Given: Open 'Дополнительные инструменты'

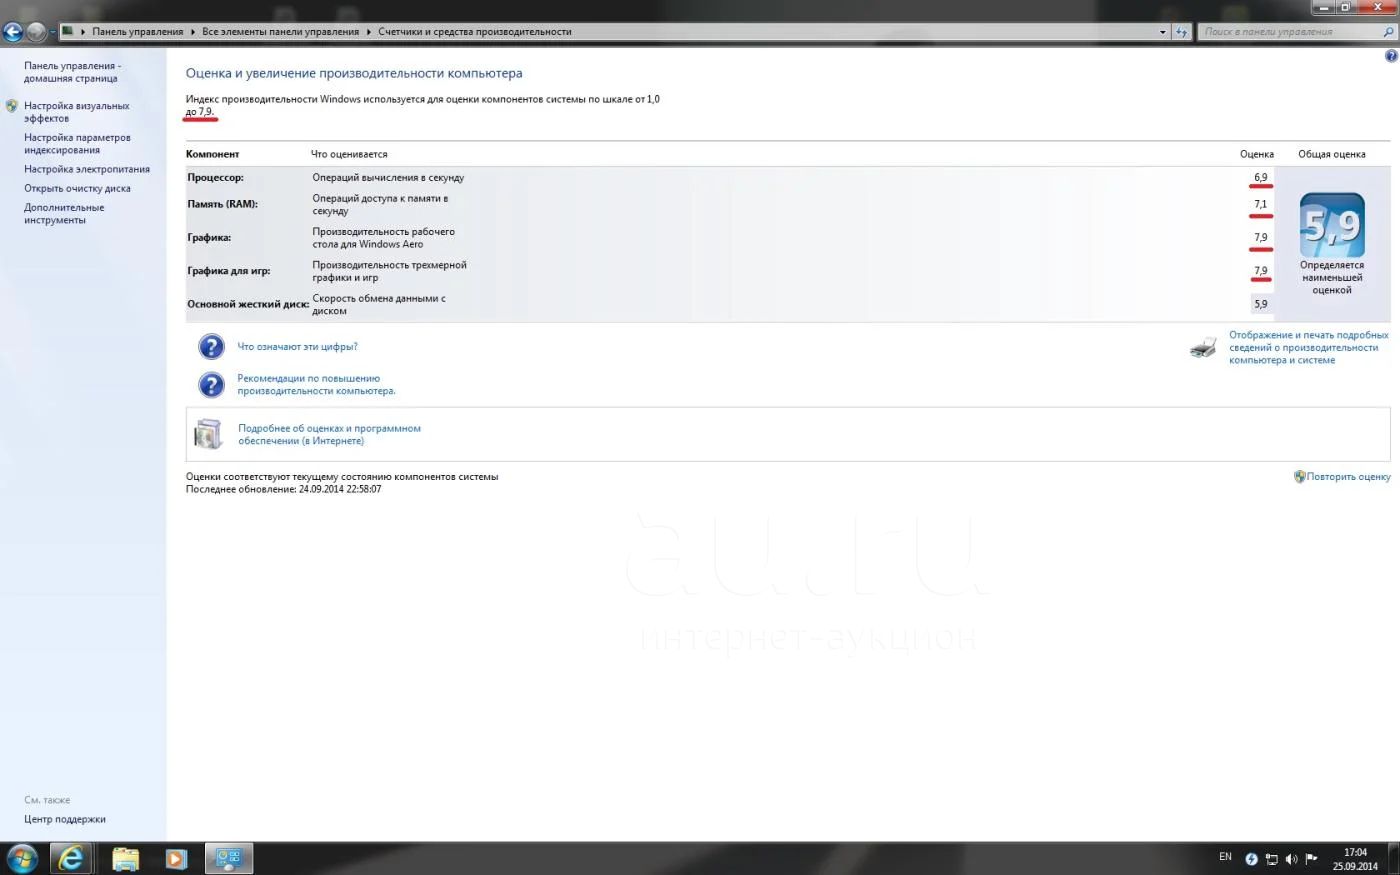Looking at the screenshot, I should (64, 214).
